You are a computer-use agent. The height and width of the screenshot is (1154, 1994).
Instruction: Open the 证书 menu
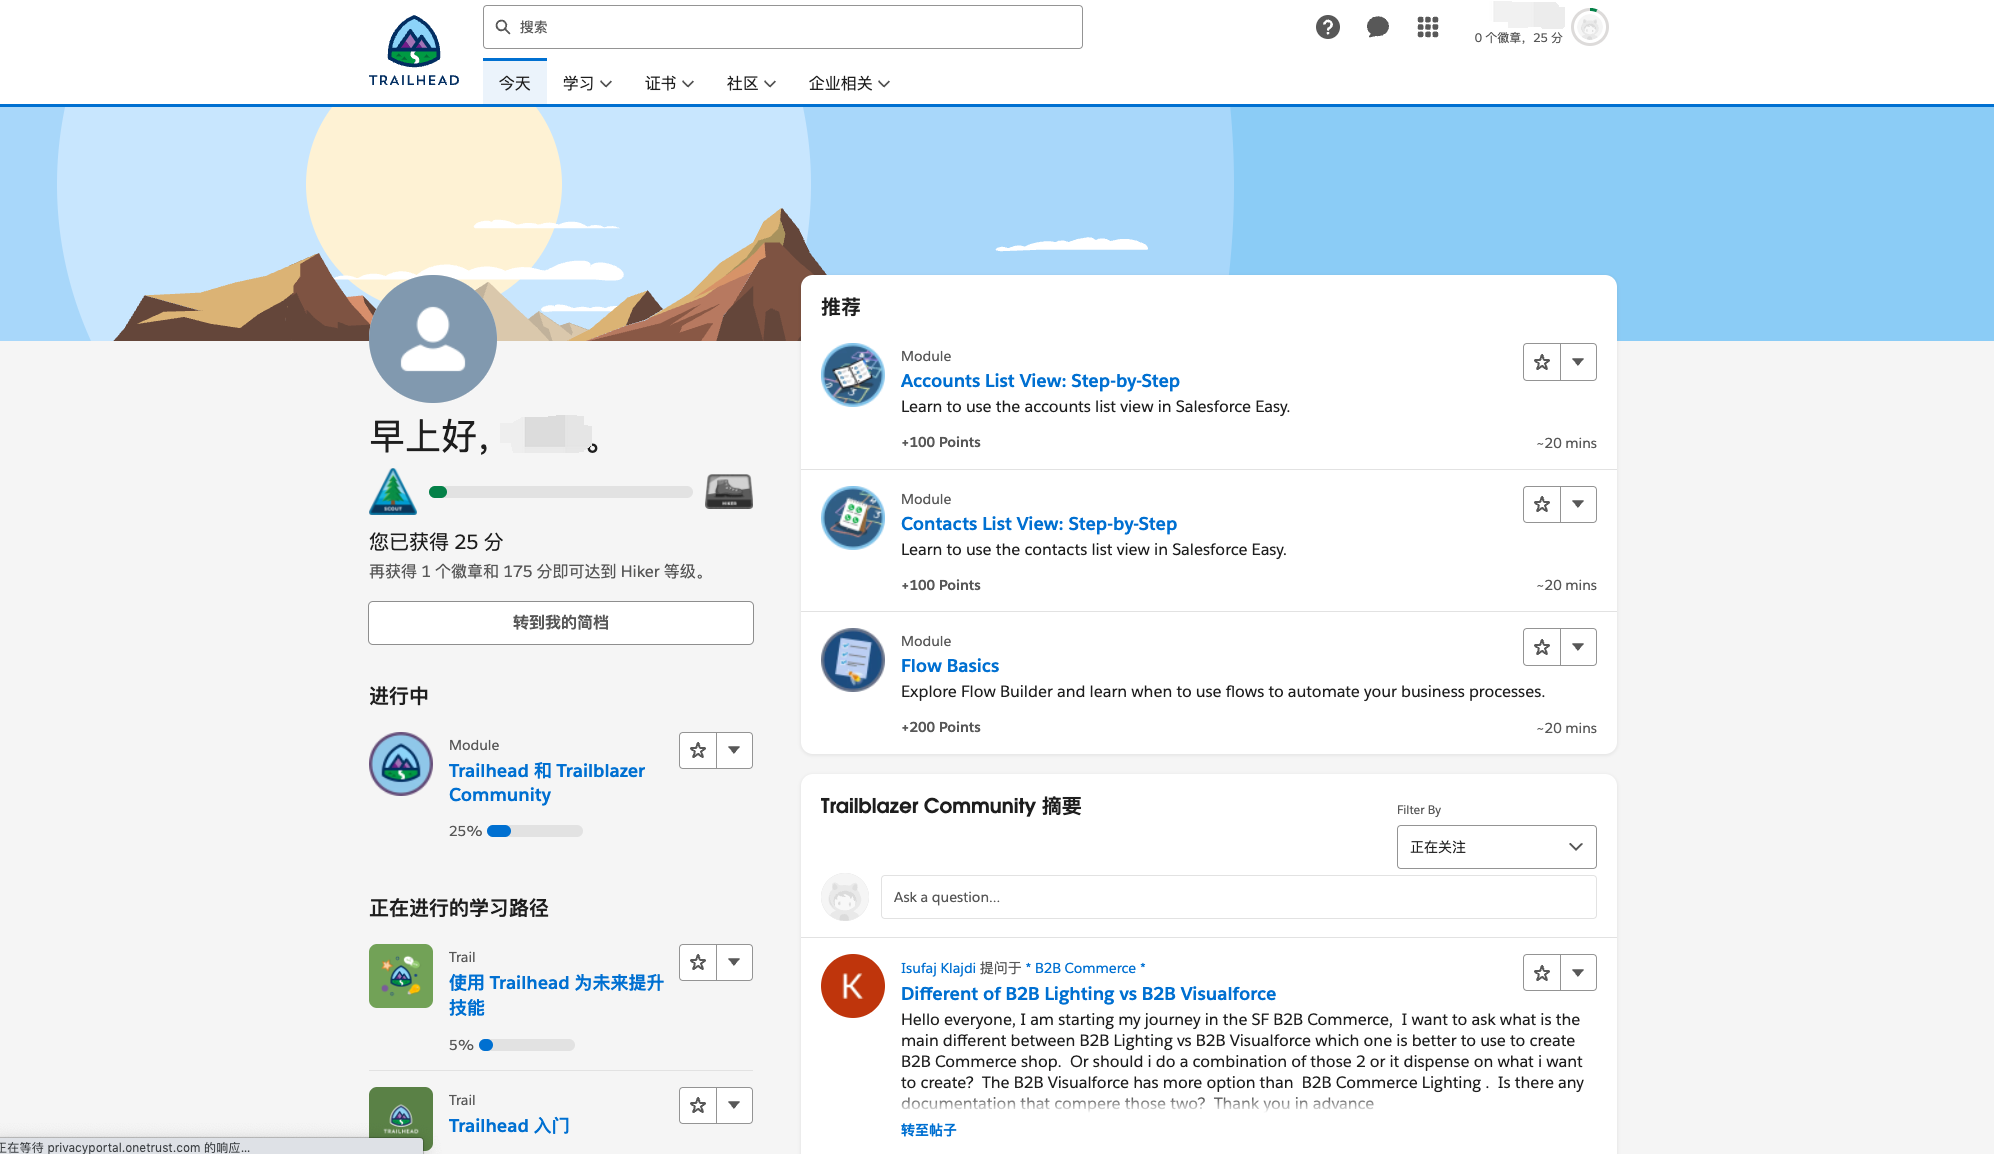[x=669, y=83]
